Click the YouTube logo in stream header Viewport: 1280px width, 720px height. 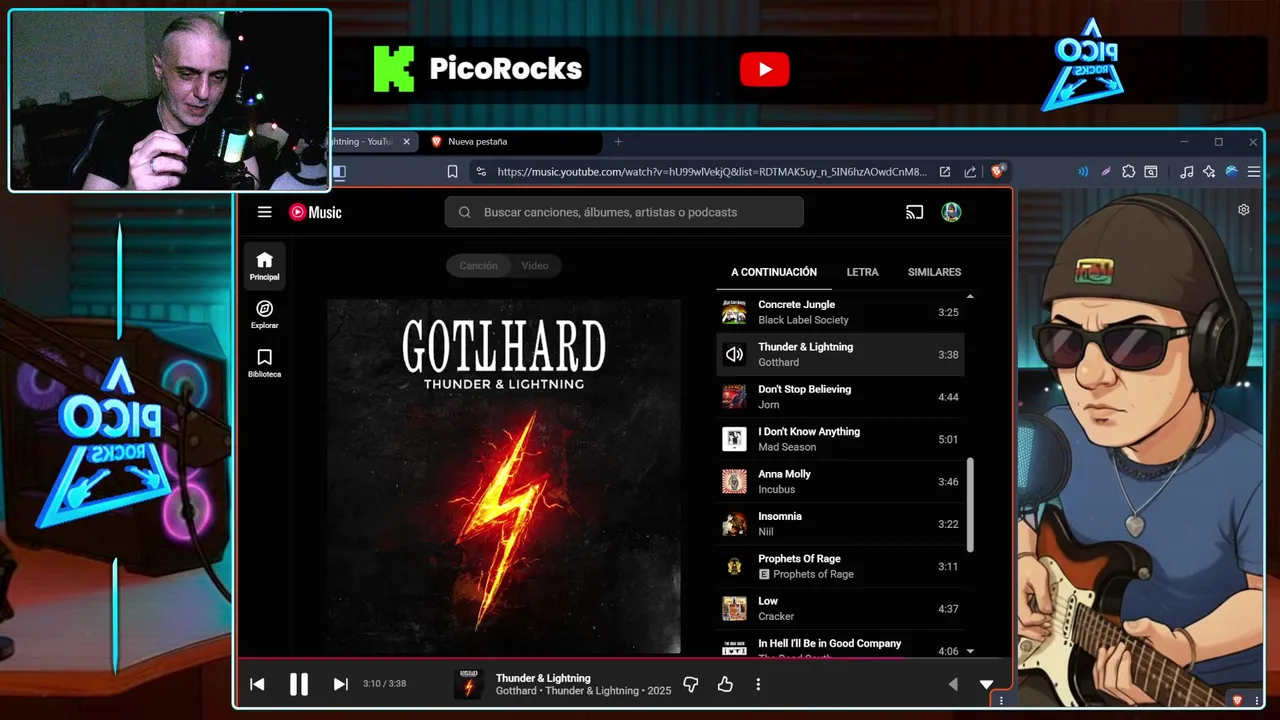pos(765,69)
